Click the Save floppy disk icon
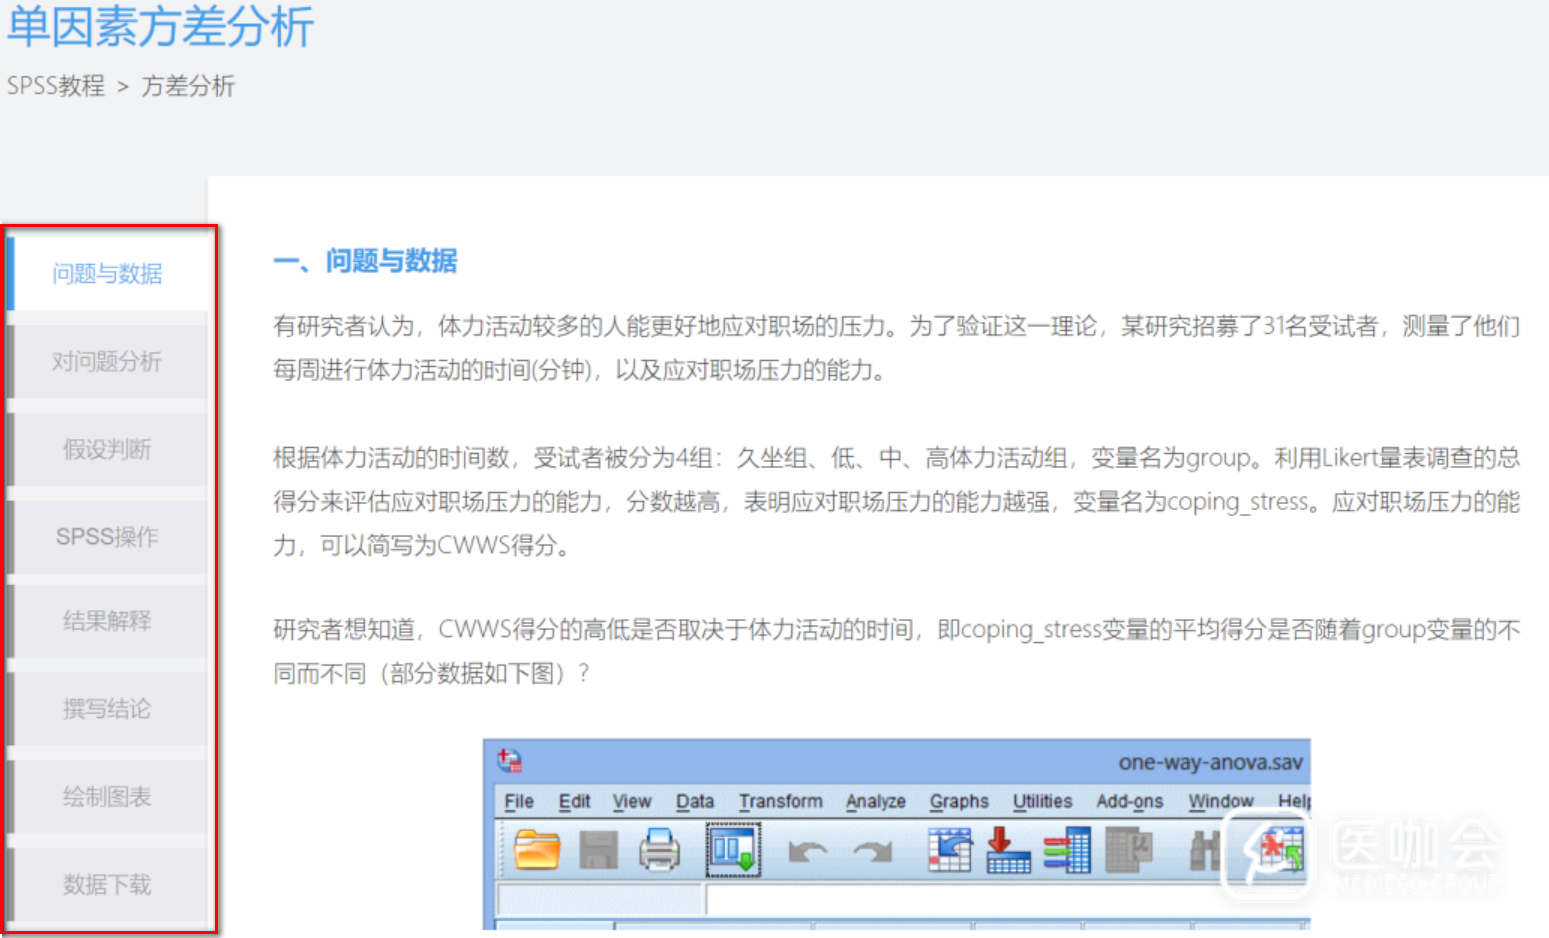This screenshot has height=938, width=1549. pyautogui.click(x=598, y=851)
